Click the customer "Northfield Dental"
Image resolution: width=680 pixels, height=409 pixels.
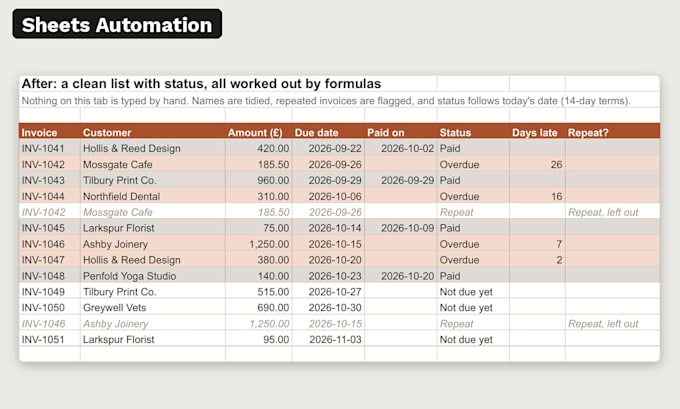(x=121, y=196)
